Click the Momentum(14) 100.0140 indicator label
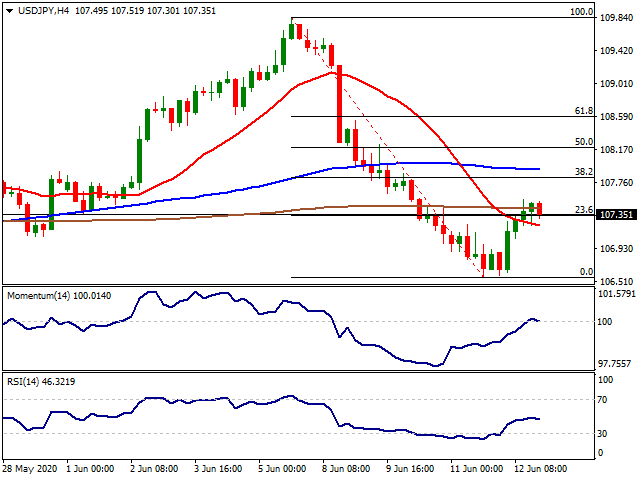This screenshot has height=480, width=640. 59,296
